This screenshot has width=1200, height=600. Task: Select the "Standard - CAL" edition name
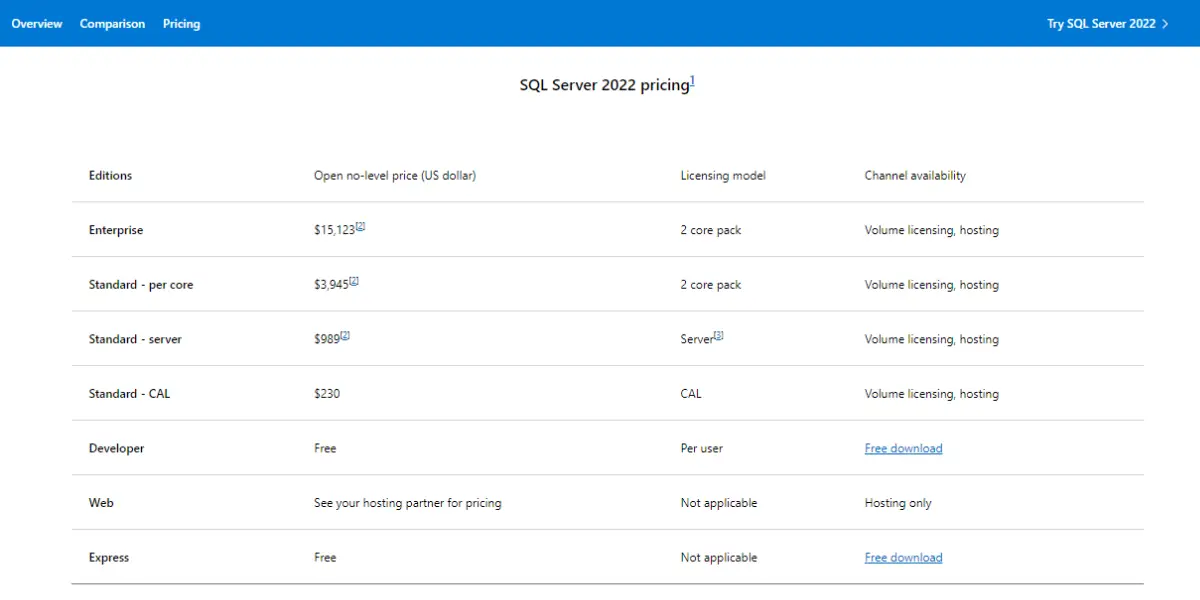[129, 394]
